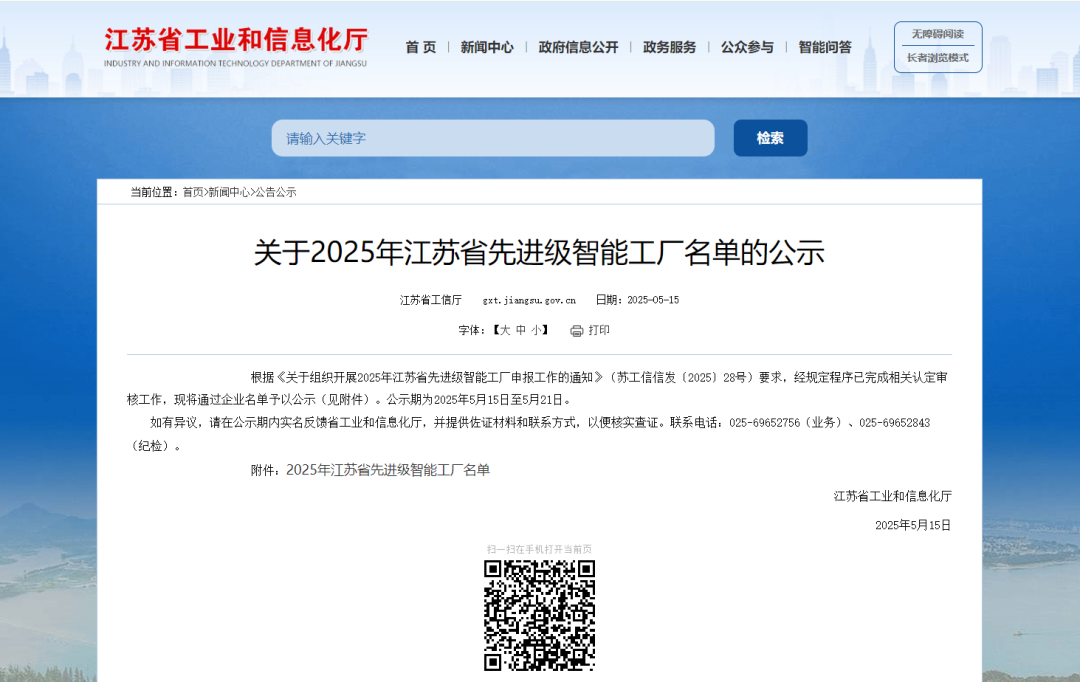Open 智能问答 in the navigation bar

click(825, 47)
